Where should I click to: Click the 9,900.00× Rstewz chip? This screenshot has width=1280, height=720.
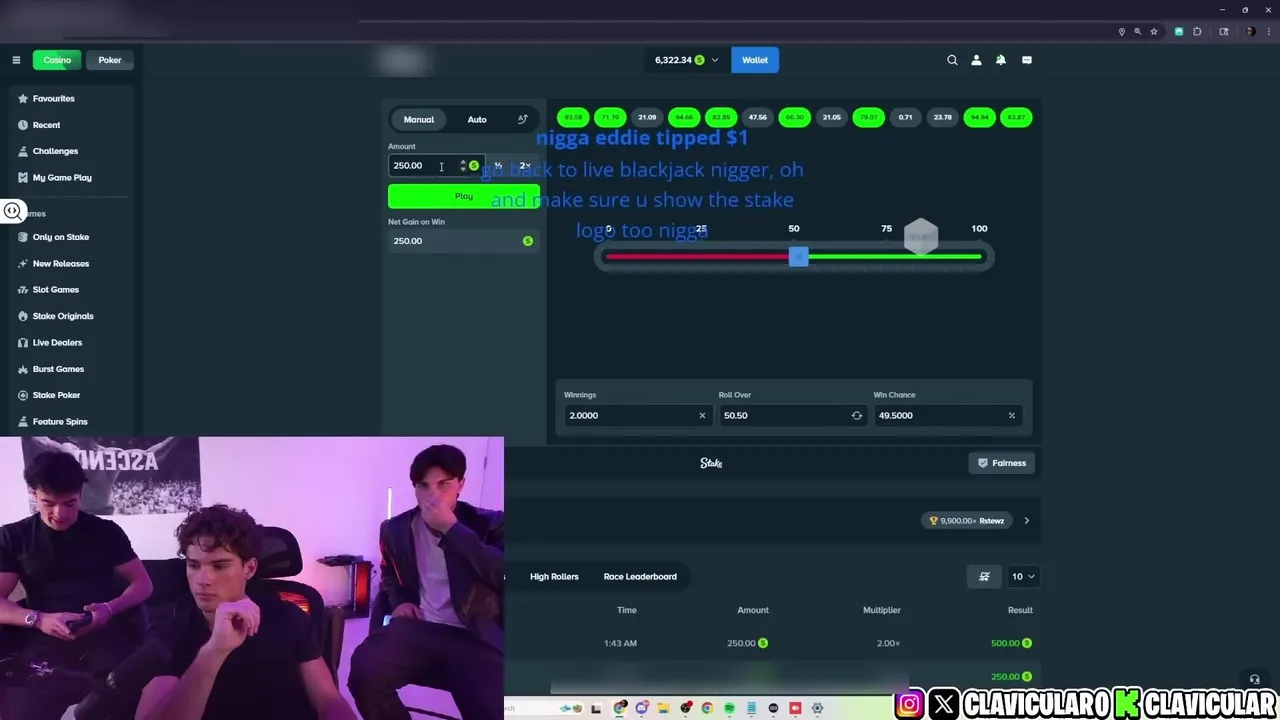click(x=967, y=521)
